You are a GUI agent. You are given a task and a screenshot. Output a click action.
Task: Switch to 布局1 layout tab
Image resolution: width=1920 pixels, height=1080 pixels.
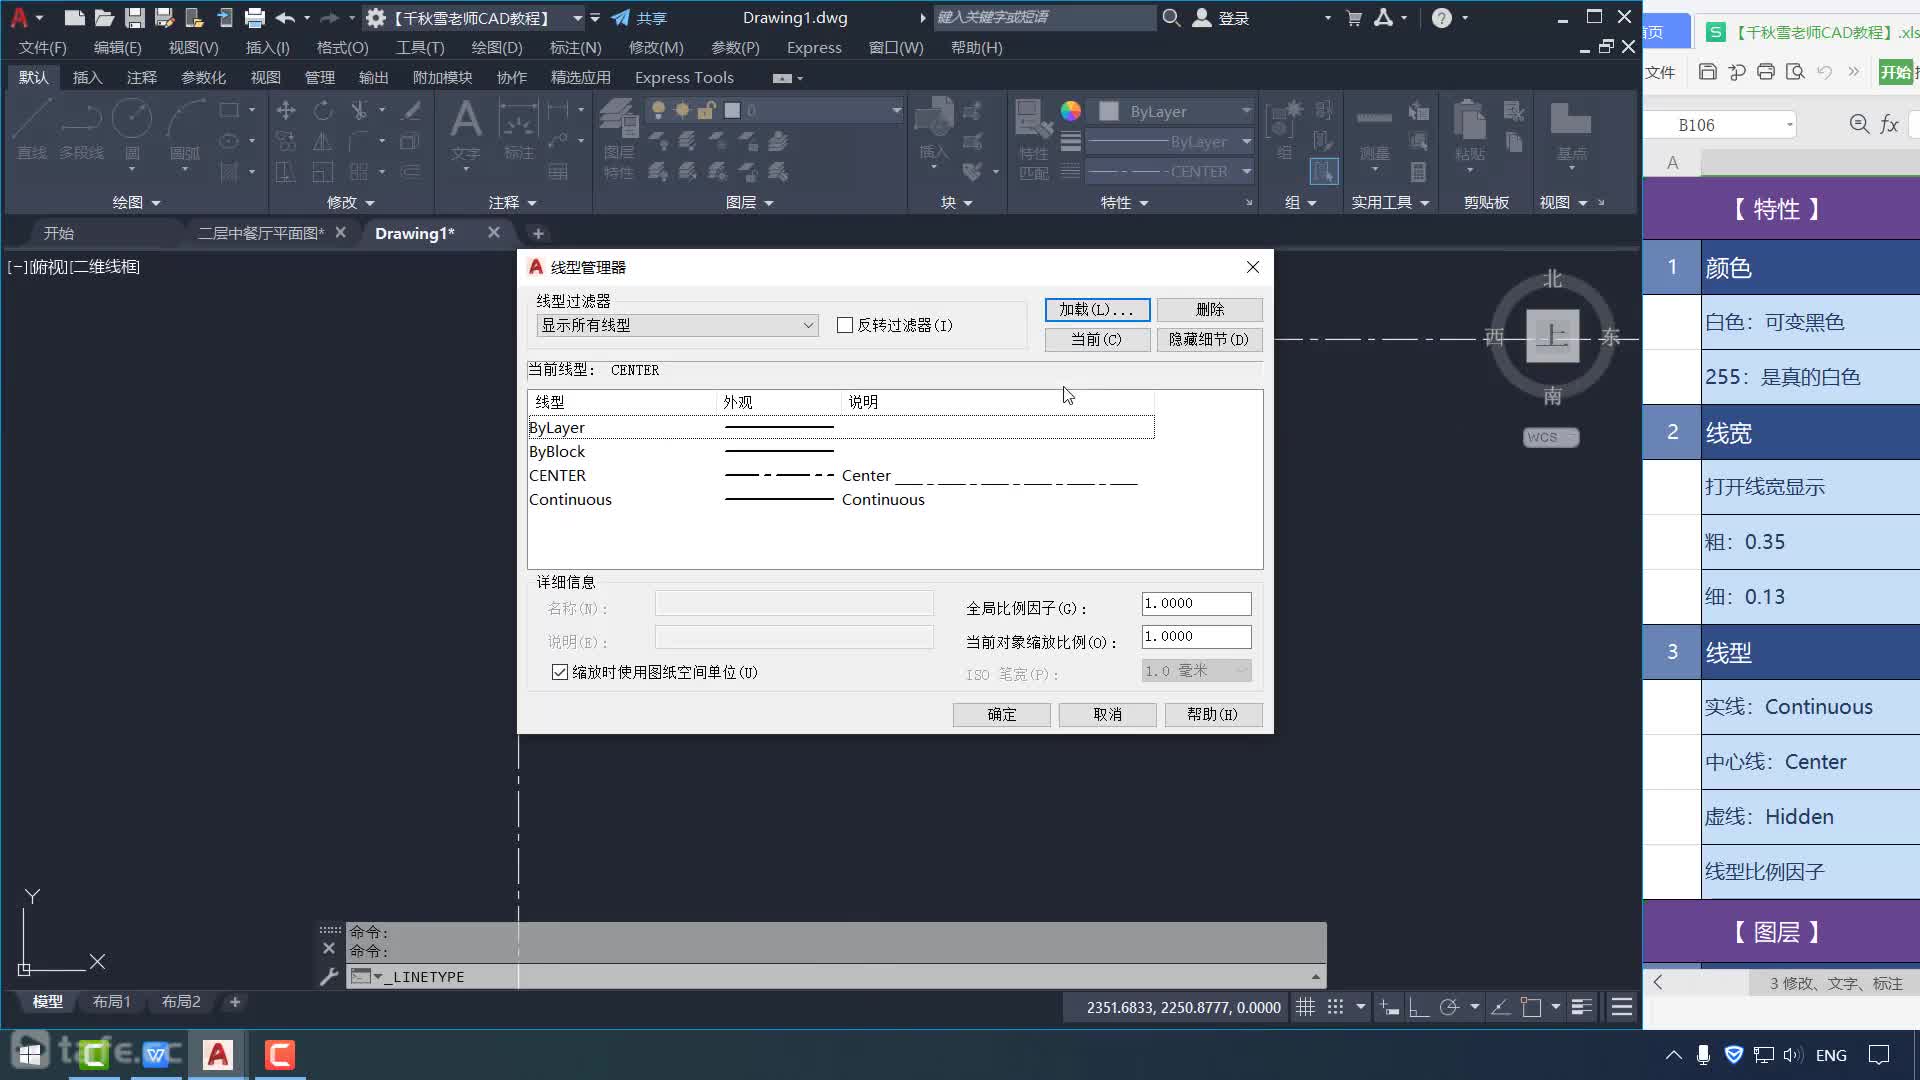point(111,1001)
